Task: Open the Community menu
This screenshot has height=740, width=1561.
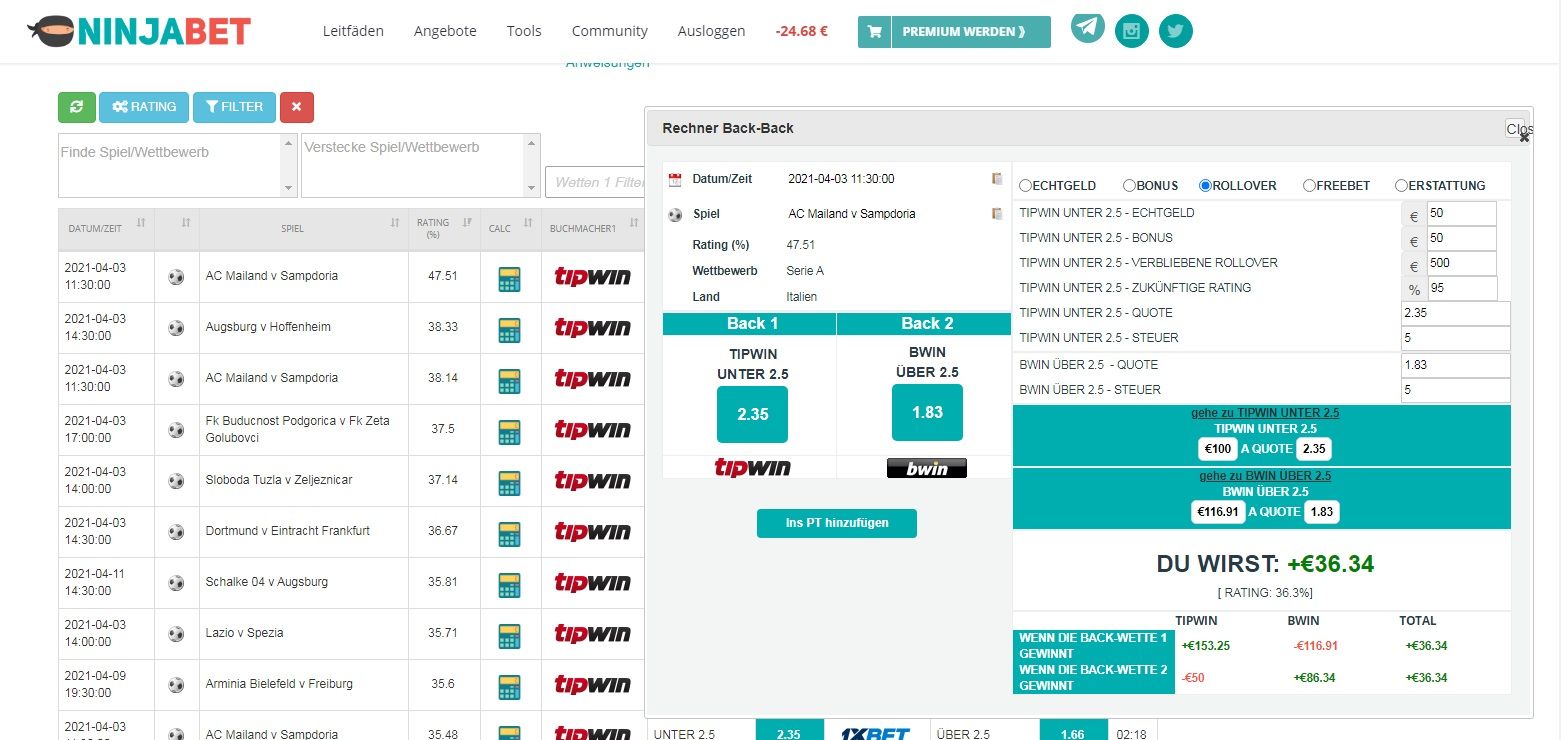Action: 609,31
